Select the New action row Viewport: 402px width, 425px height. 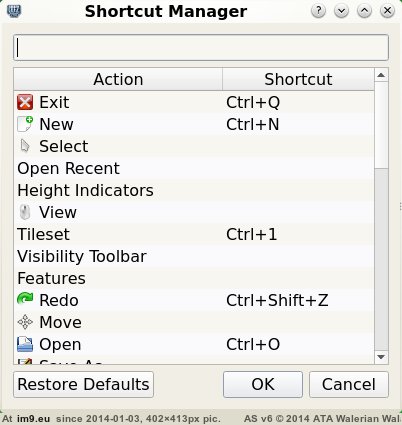pyautogui.click(x=194, y=124)
